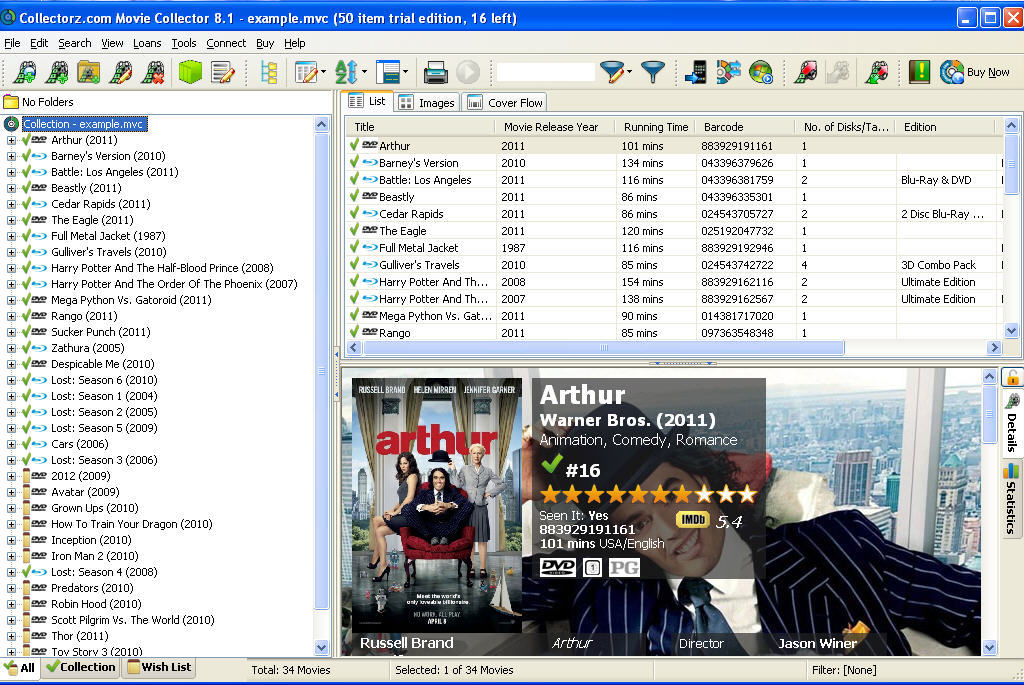Click the filter funnel icon
The width and height of the screenshot is (1024, 685).
click(652, 72)
